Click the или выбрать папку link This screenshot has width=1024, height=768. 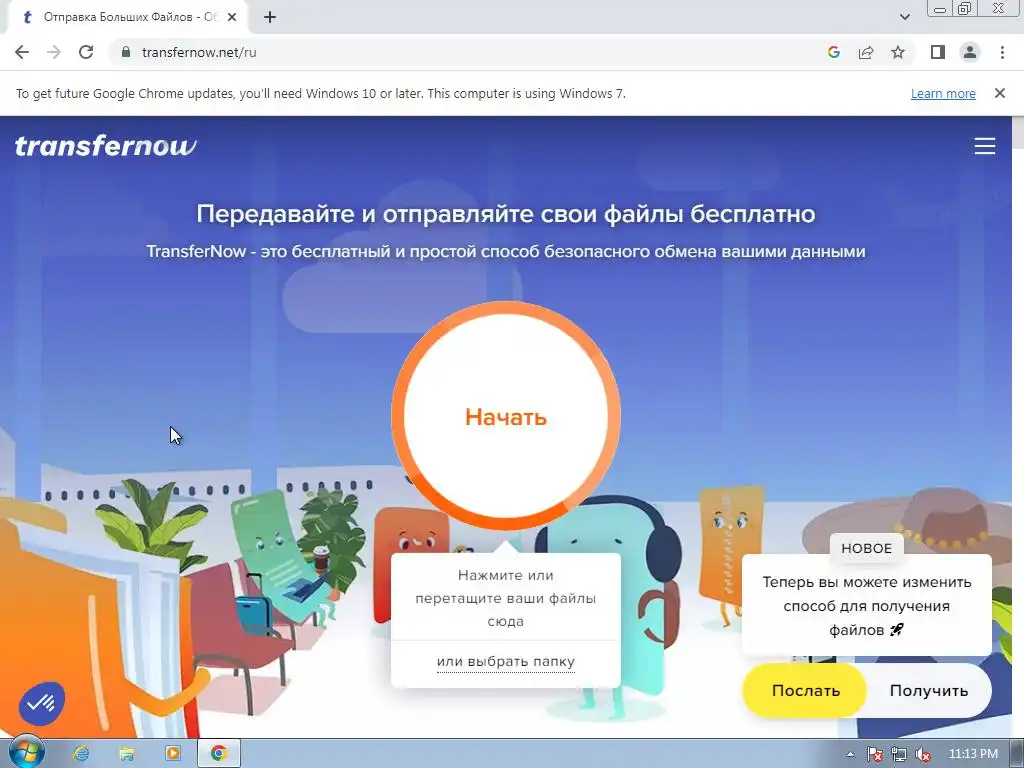(505, 662)
